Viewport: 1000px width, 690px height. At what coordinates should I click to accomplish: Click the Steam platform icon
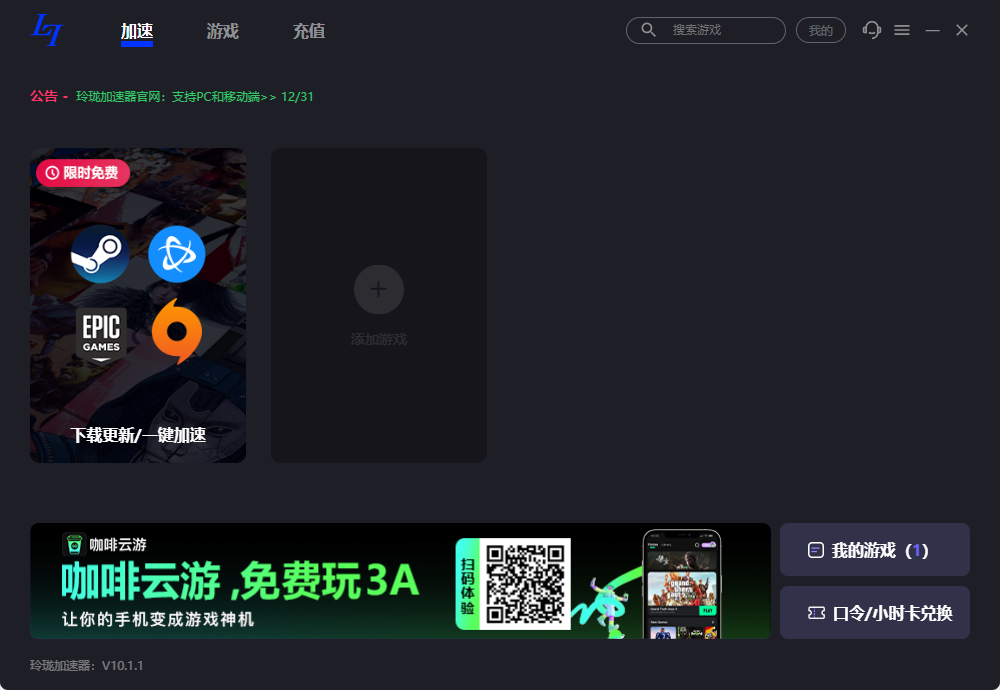point(99,254)
